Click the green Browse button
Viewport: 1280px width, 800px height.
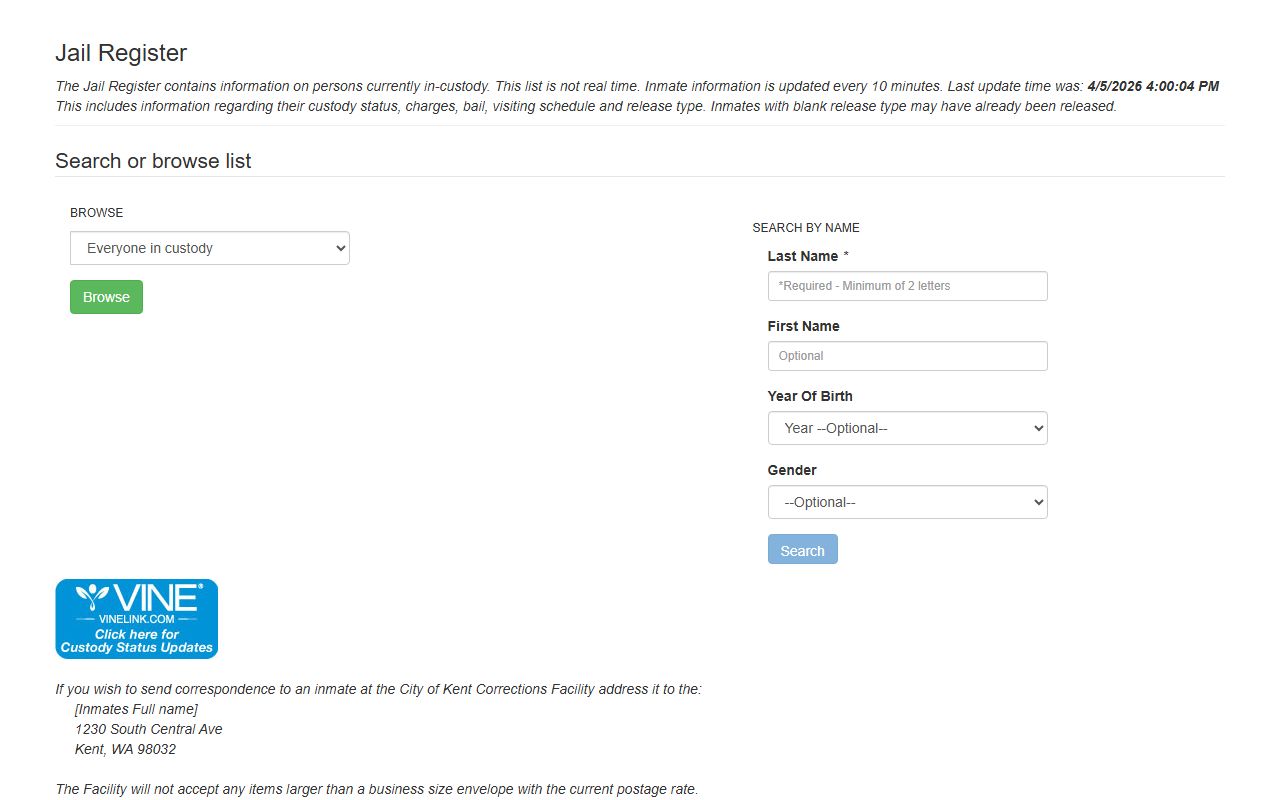click(x=106, y=297)
